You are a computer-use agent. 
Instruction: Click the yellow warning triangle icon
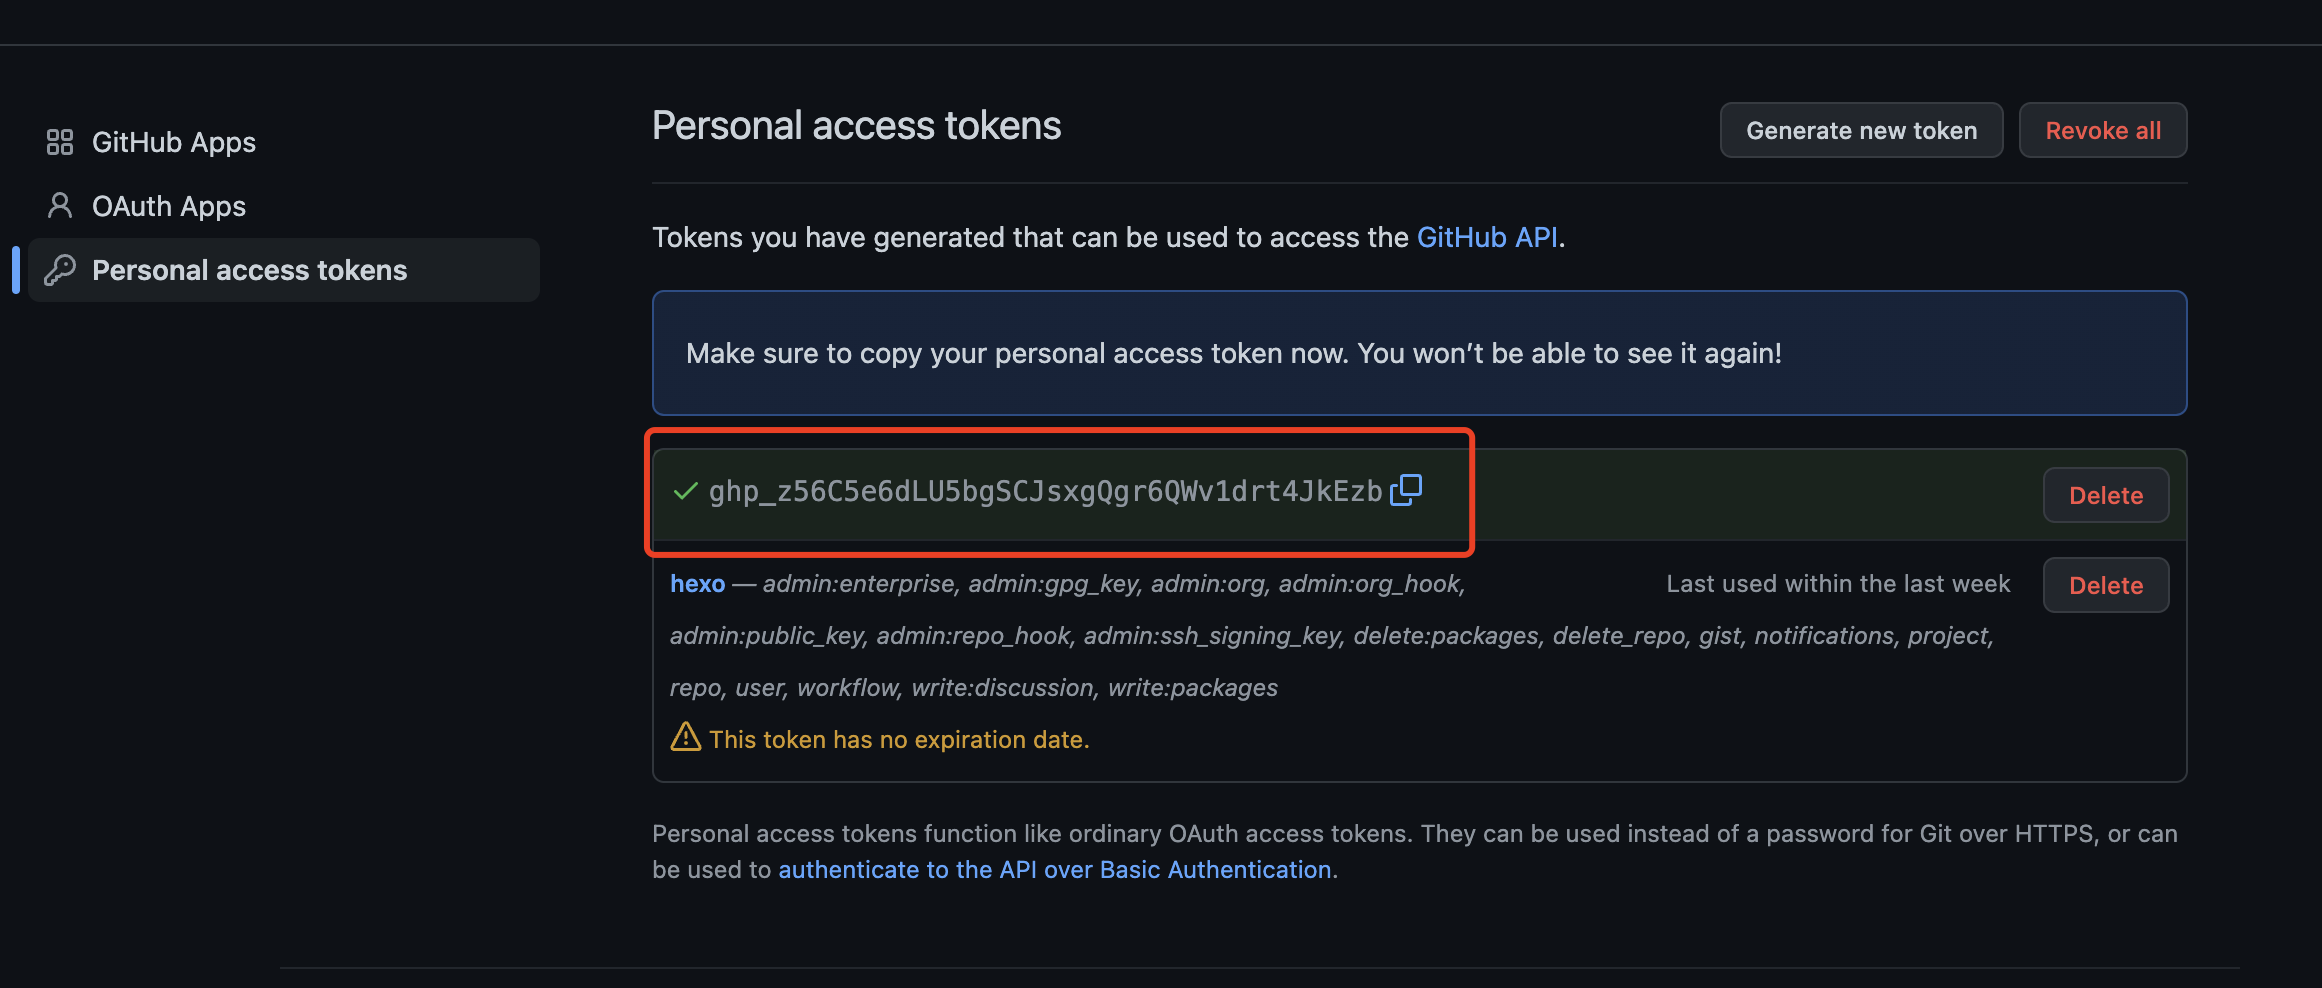[x=685, y=738]
